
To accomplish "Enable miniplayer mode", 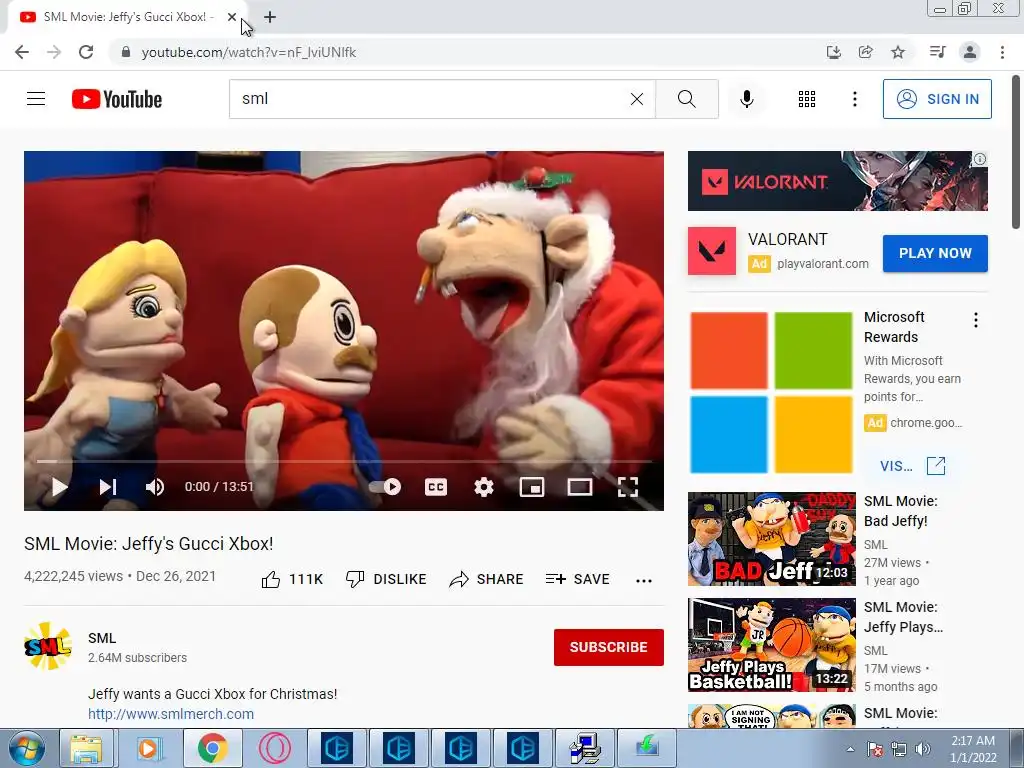I will [532, 487].
